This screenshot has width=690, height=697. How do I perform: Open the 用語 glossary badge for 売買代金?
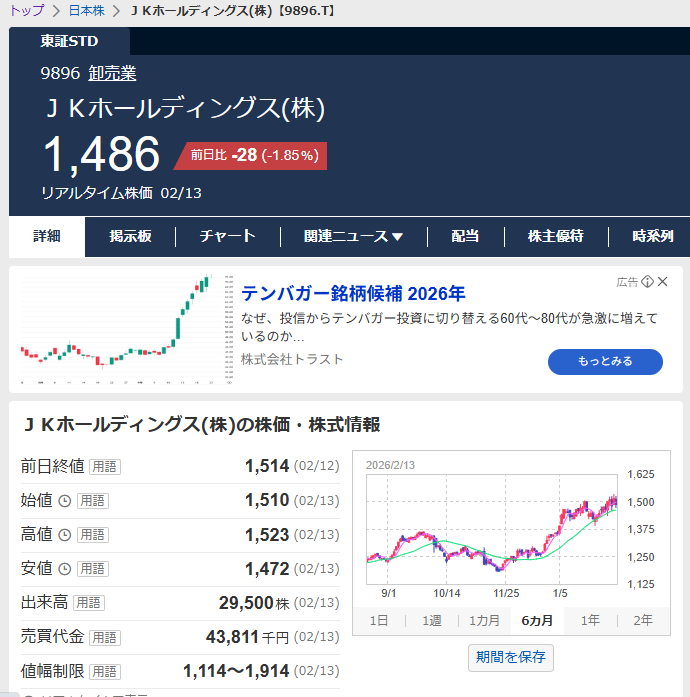[104, 637]
